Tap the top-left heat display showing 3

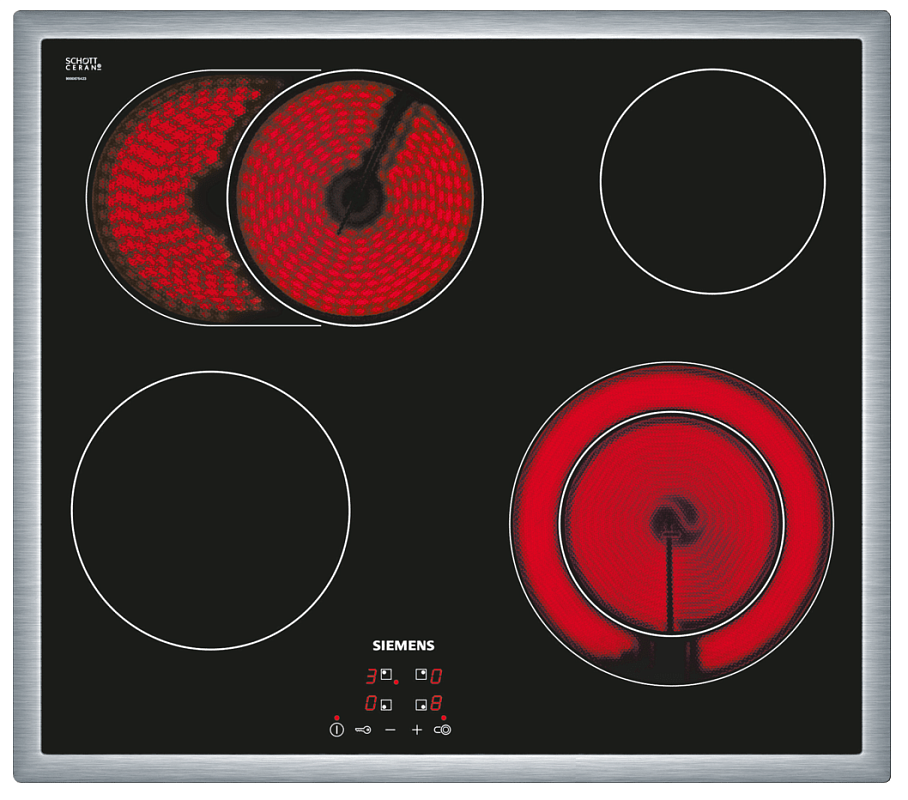tap(370, 675)
